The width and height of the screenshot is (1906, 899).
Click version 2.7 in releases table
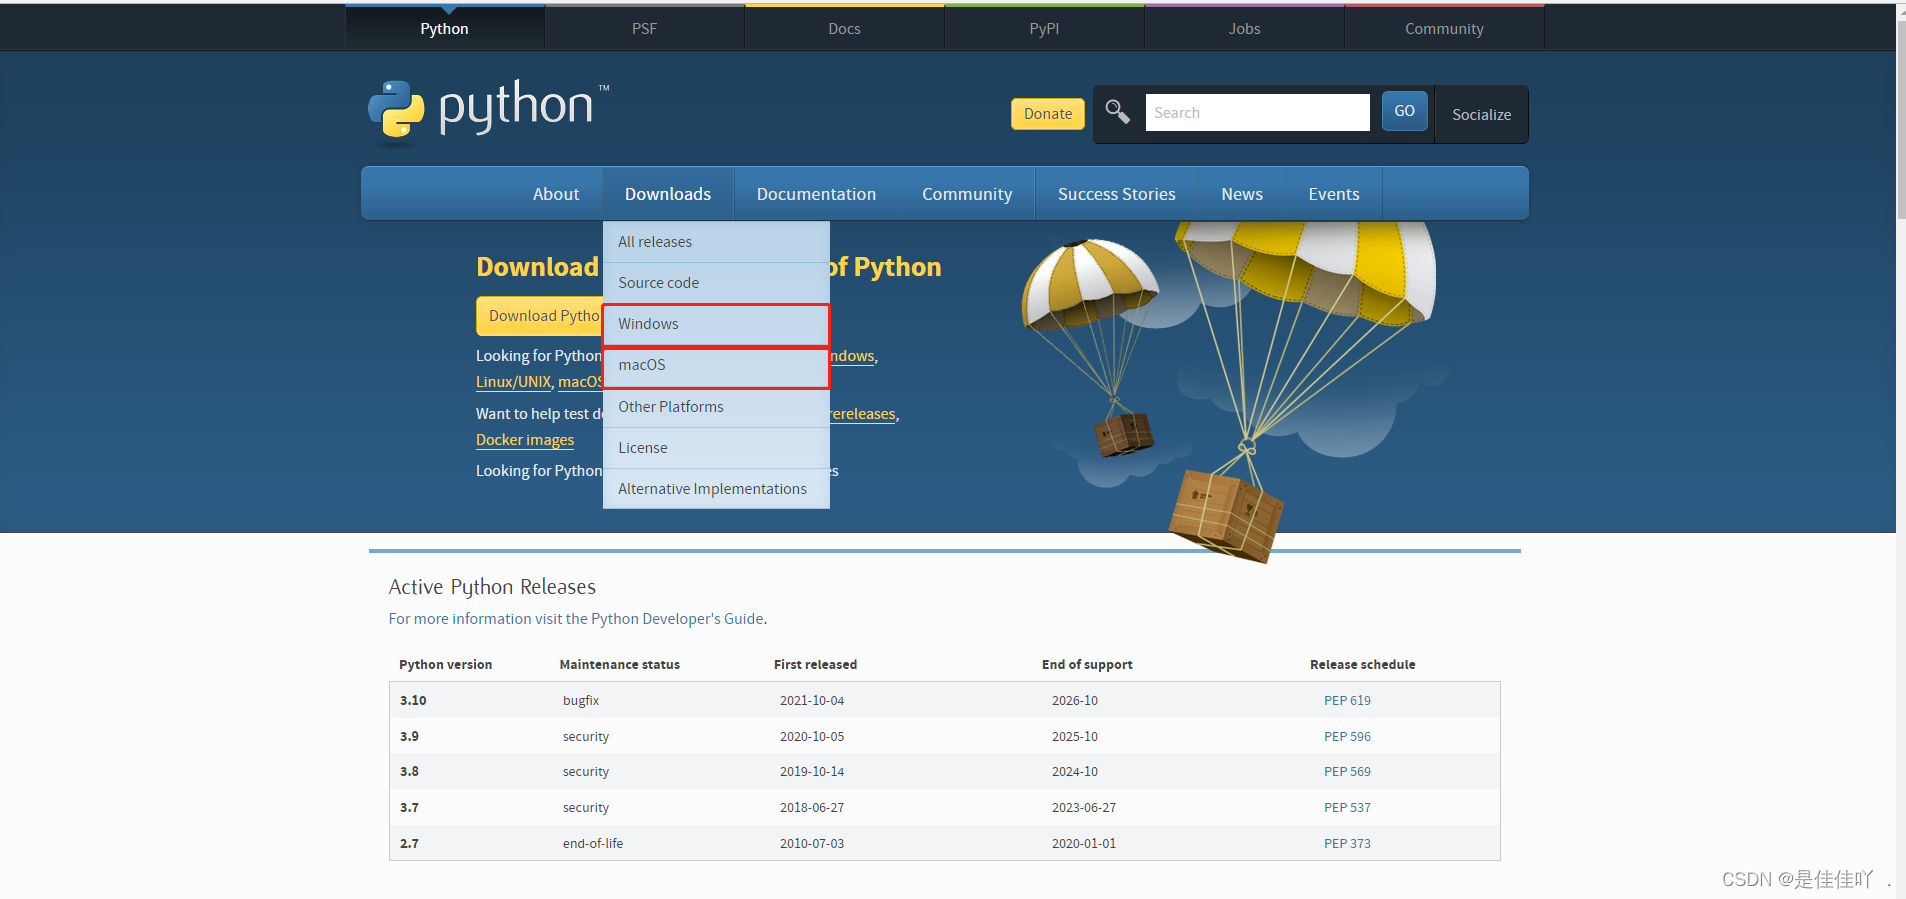409,844
